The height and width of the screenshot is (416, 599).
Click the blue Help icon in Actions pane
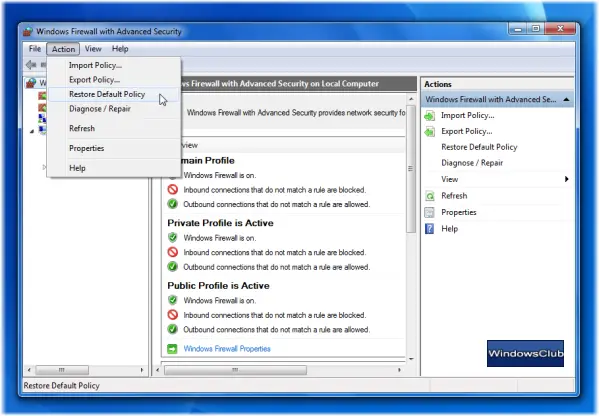pyautogui.click(x=430, y=229)
